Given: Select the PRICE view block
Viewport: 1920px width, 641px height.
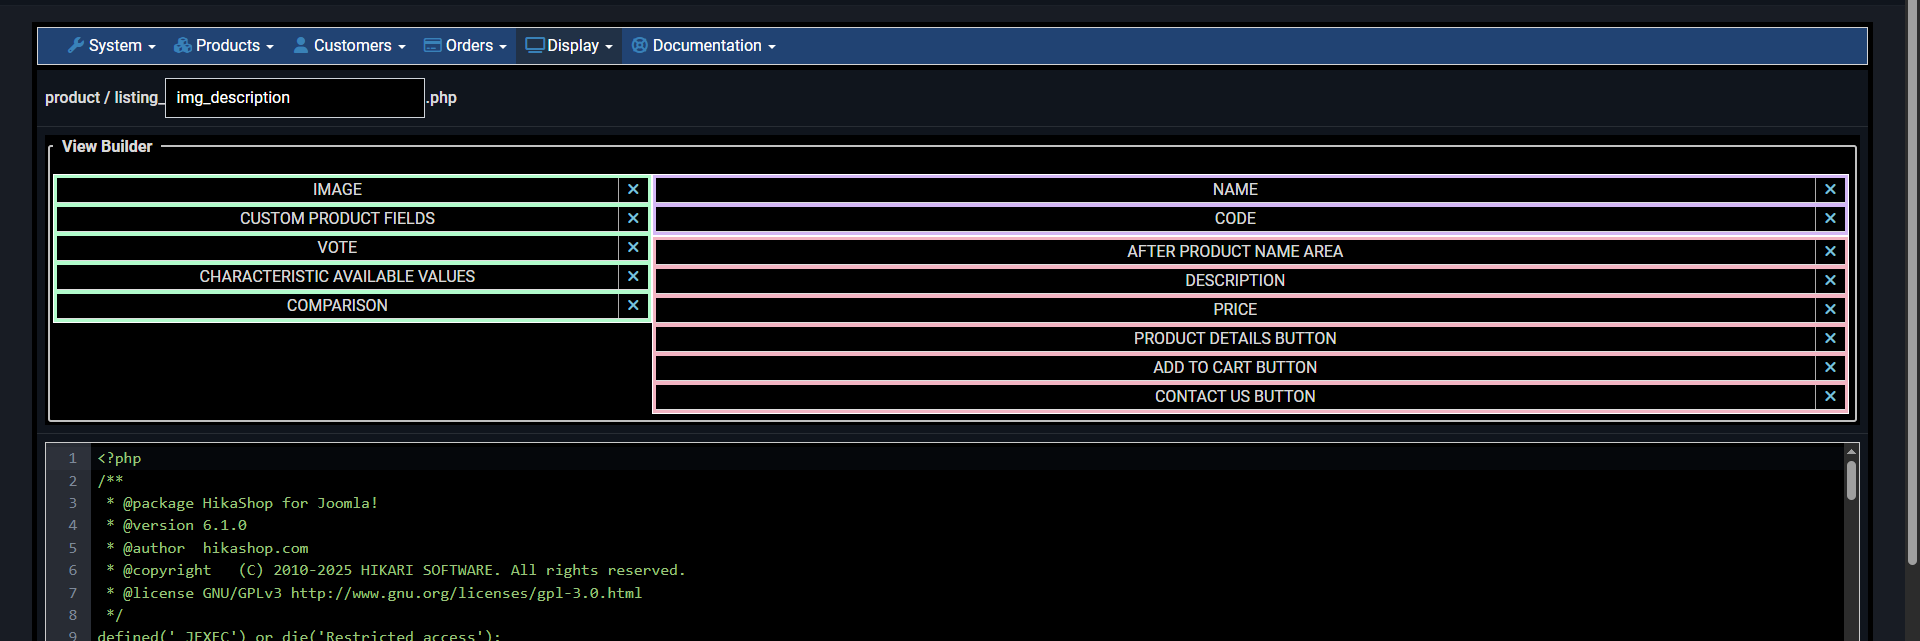Looking at the screenshot, I should [x=1235, y=310].
